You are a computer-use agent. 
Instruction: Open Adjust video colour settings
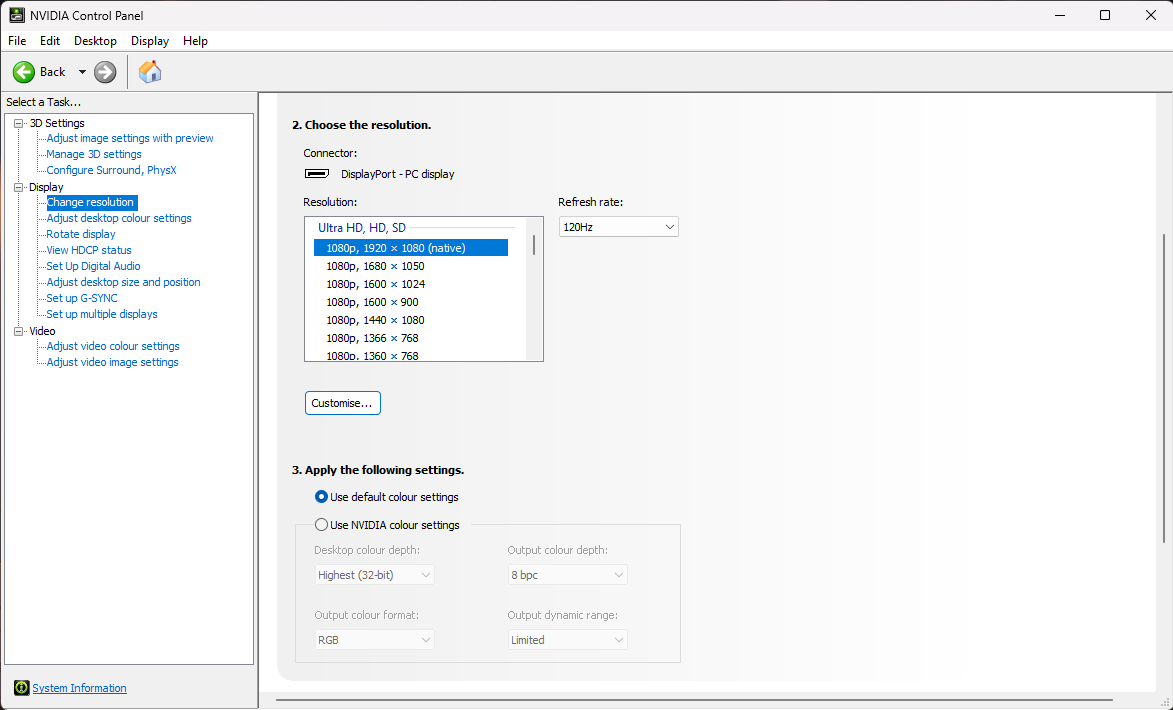pos(113,346)
